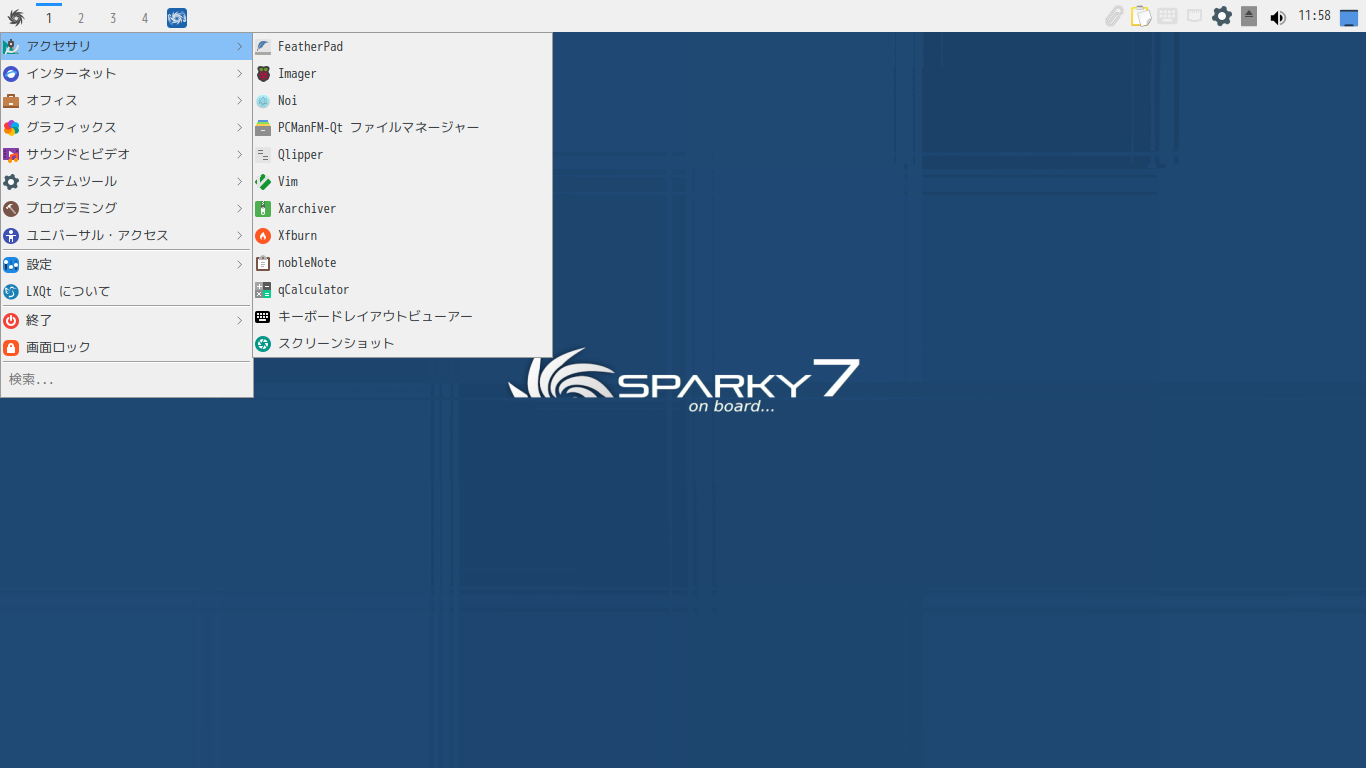
Task: Launch FeatherPad from its feather icon
Action: click(263, 47)
